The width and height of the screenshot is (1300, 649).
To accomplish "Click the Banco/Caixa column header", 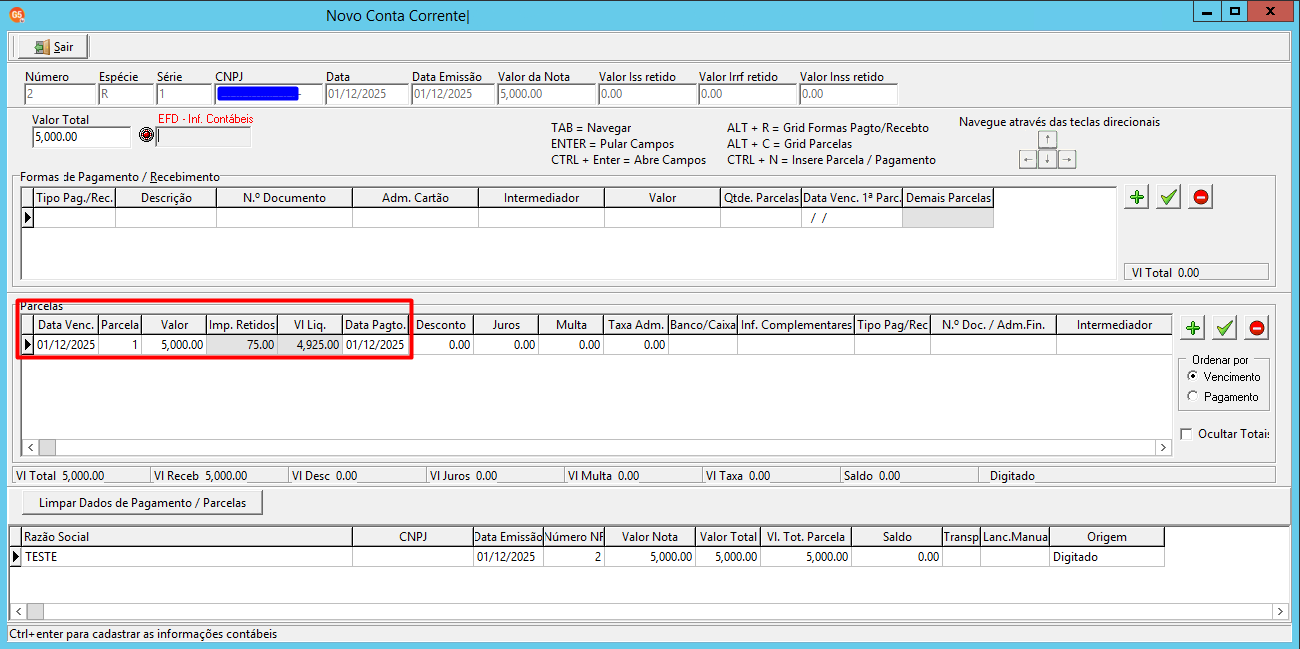I will pyautogui.click(x=703, y=325).
